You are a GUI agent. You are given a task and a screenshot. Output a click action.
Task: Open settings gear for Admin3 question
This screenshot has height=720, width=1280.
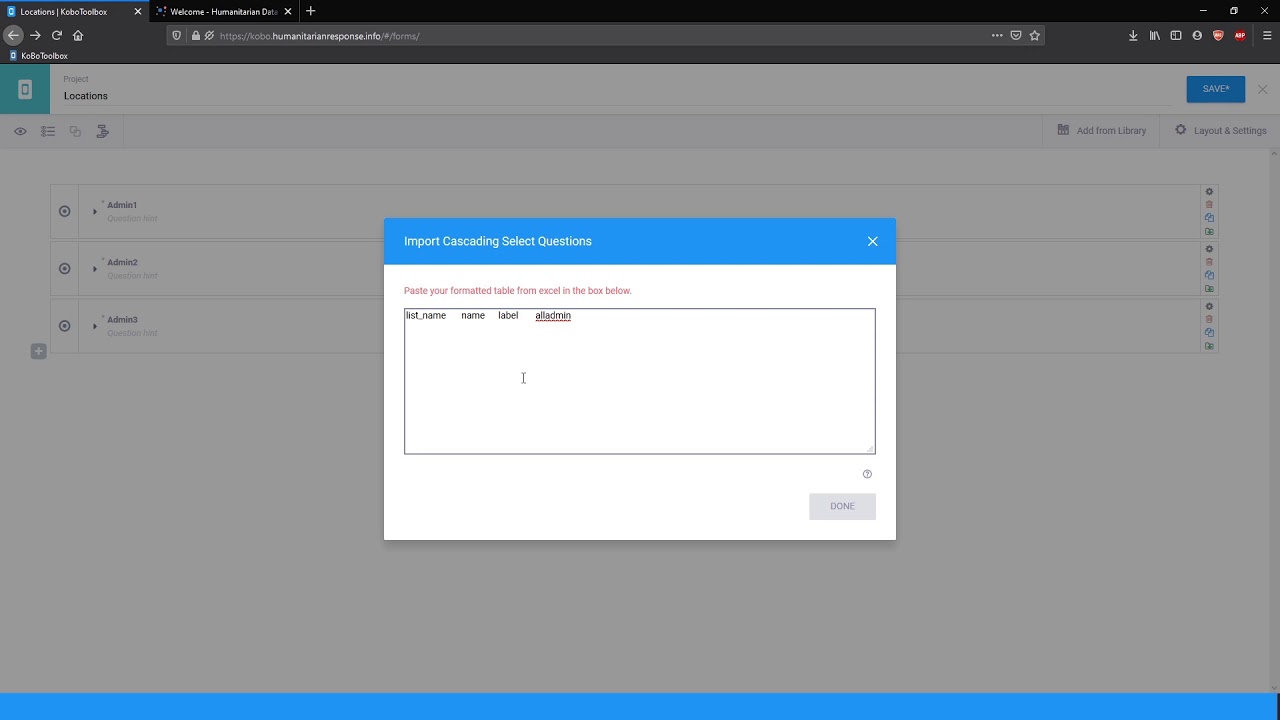coord(1209,306)
